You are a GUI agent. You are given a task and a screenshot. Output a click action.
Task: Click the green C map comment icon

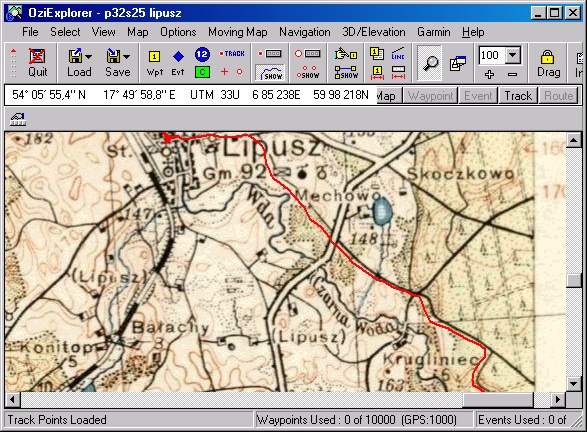tap(202, 72)
